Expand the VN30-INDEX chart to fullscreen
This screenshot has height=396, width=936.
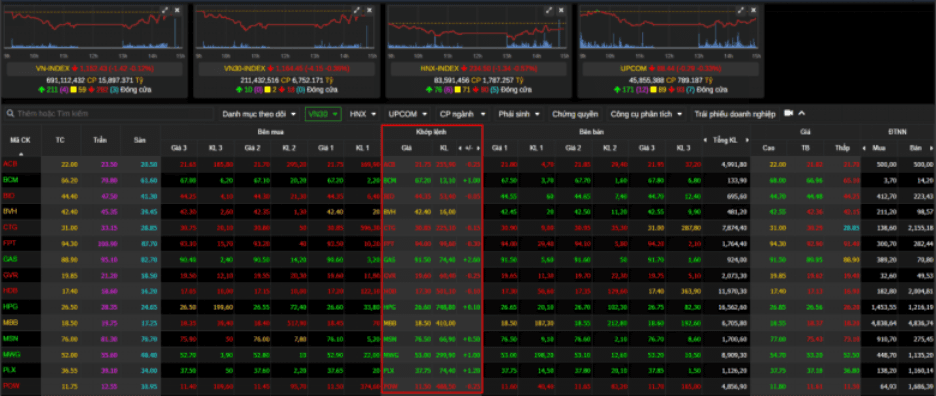coord(357,10)
